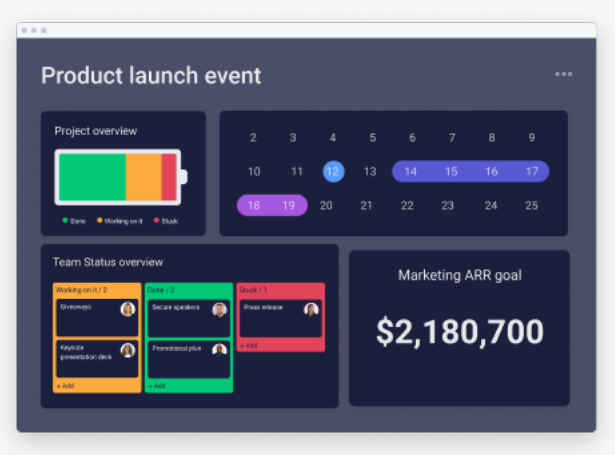Click the Press release card avatar
The width and height of the screenshot is (615, 455).
(311, 309)
